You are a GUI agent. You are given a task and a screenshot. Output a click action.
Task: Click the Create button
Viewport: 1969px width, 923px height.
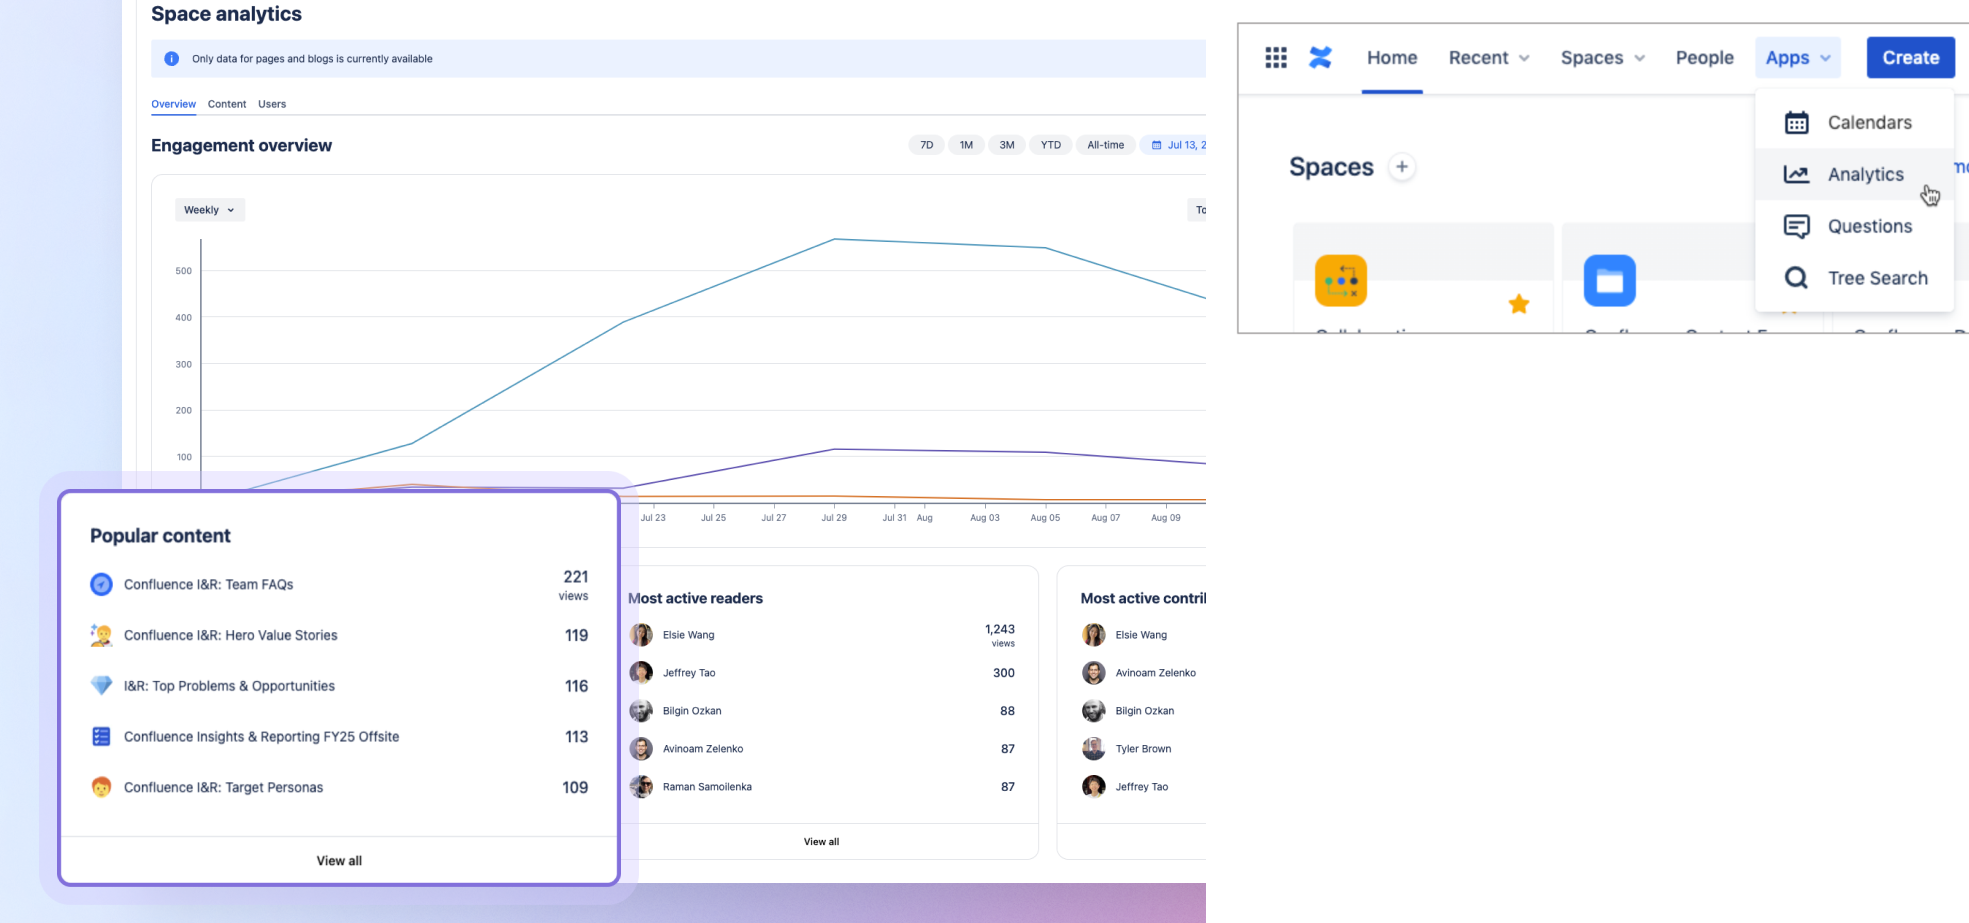1910,58
